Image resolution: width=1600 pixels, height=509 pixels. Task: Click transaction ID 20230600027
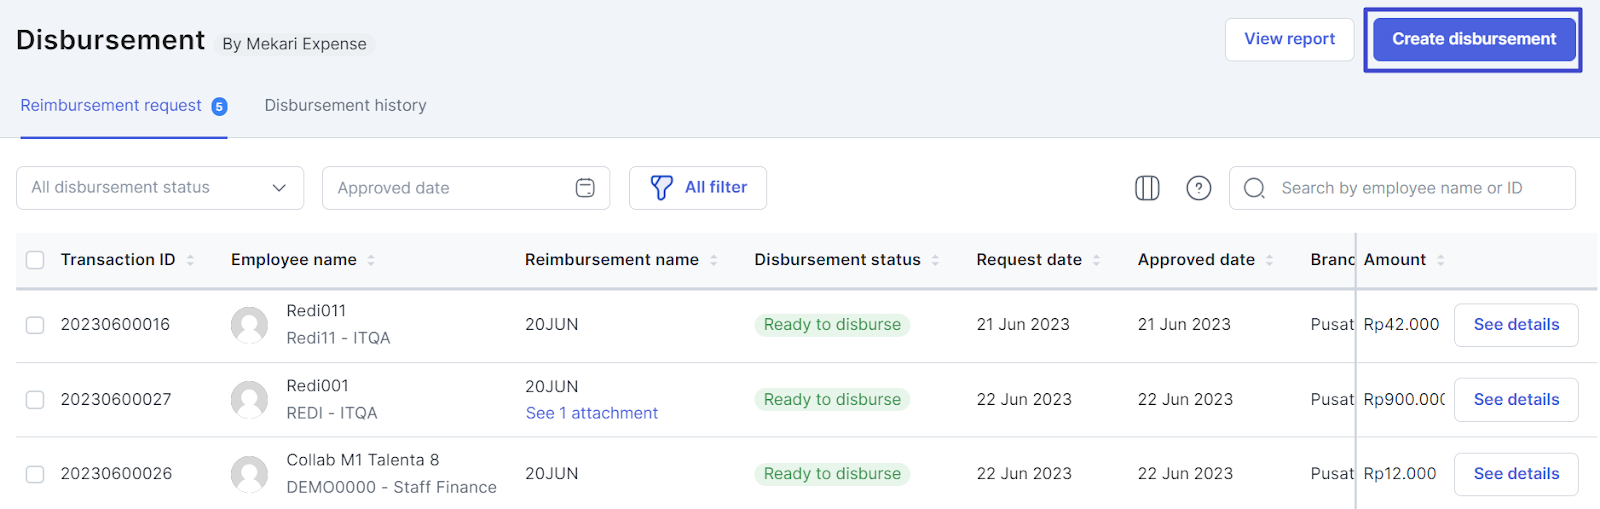point(116,400)
